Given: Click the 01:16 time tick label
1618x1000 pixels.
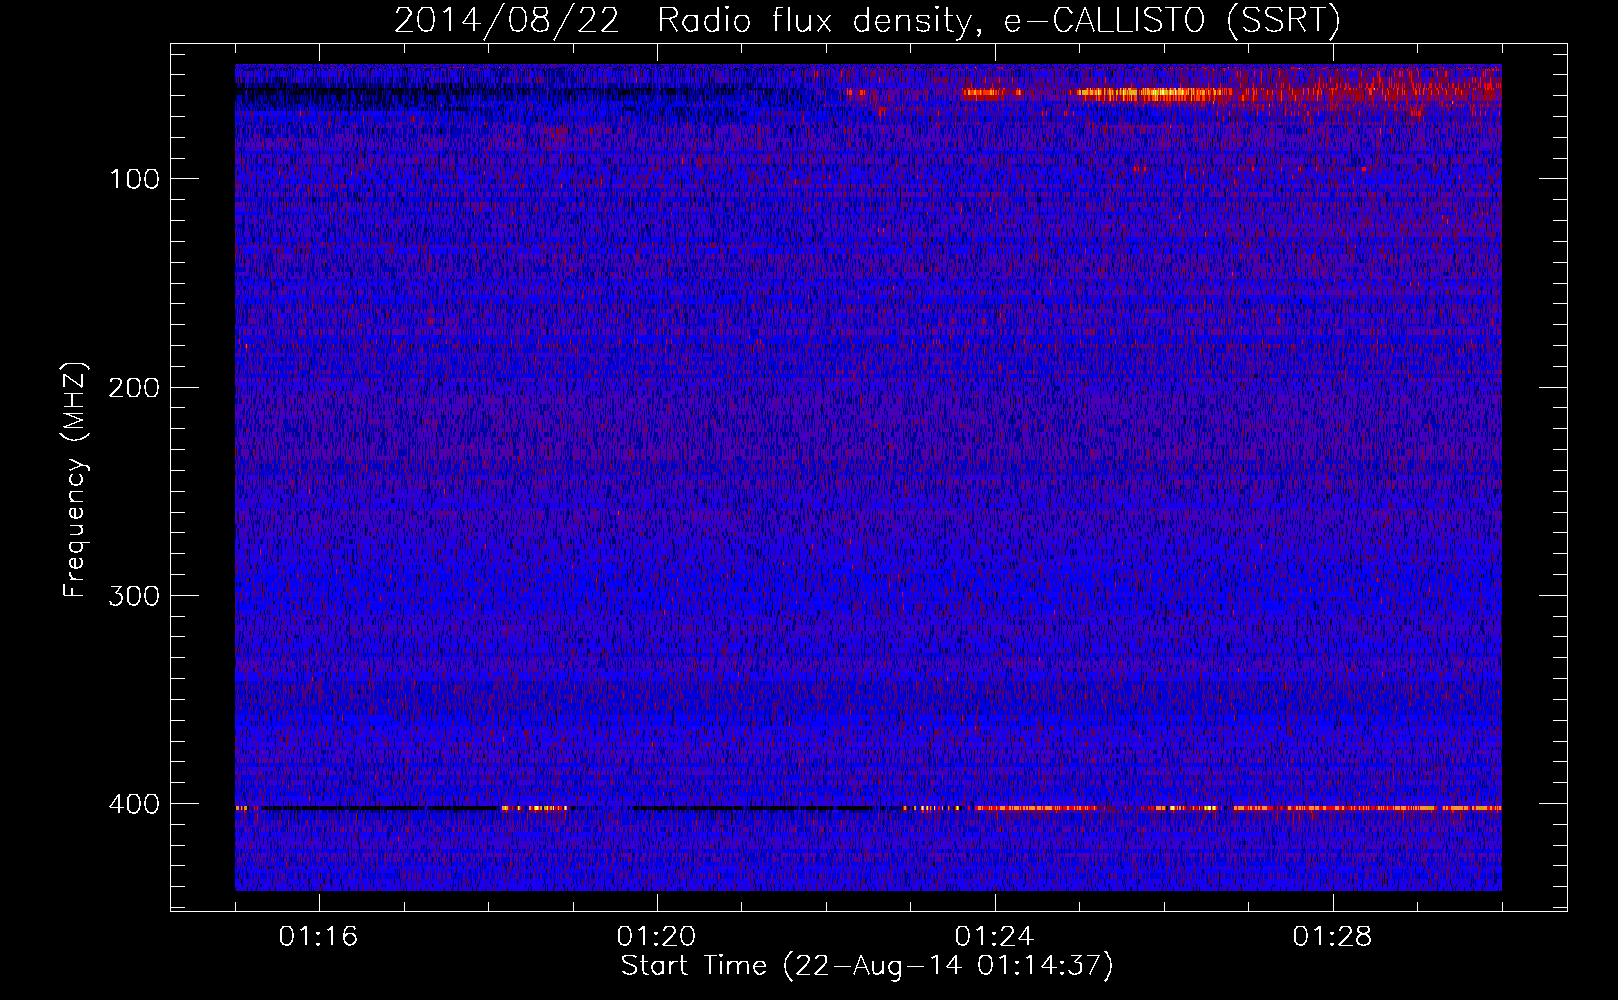Looking at the screenshot, I should point(318,937).
